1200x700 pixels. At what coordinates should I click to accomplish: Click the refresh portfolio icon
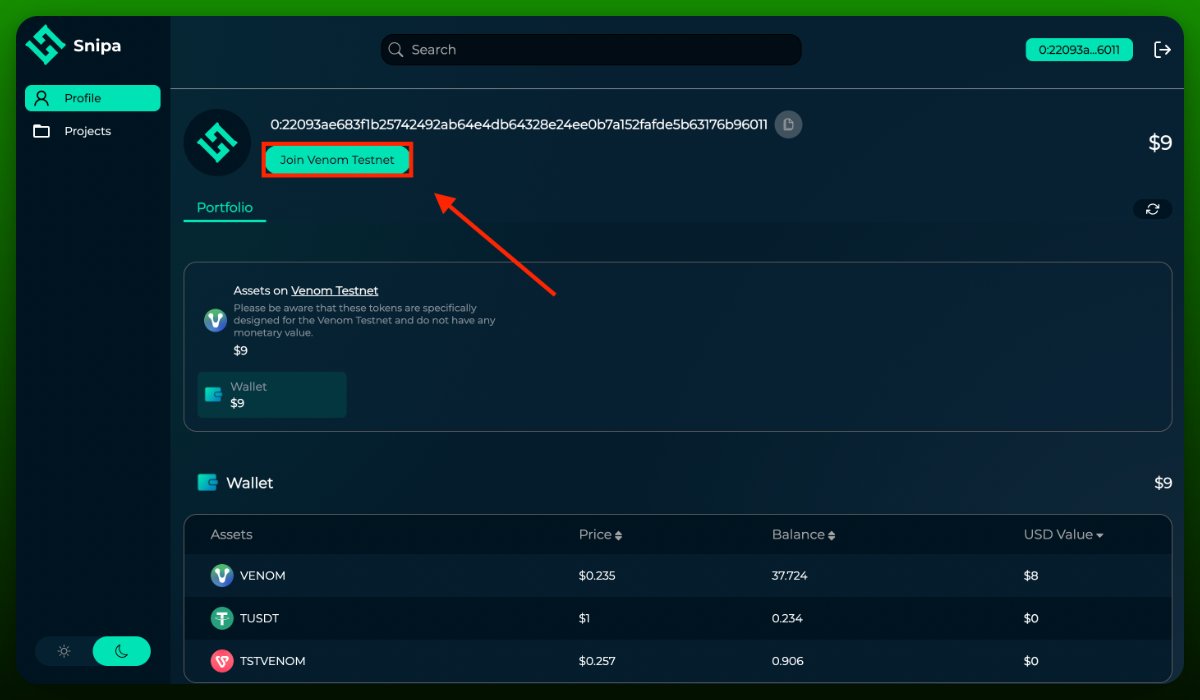[1153, 208]
